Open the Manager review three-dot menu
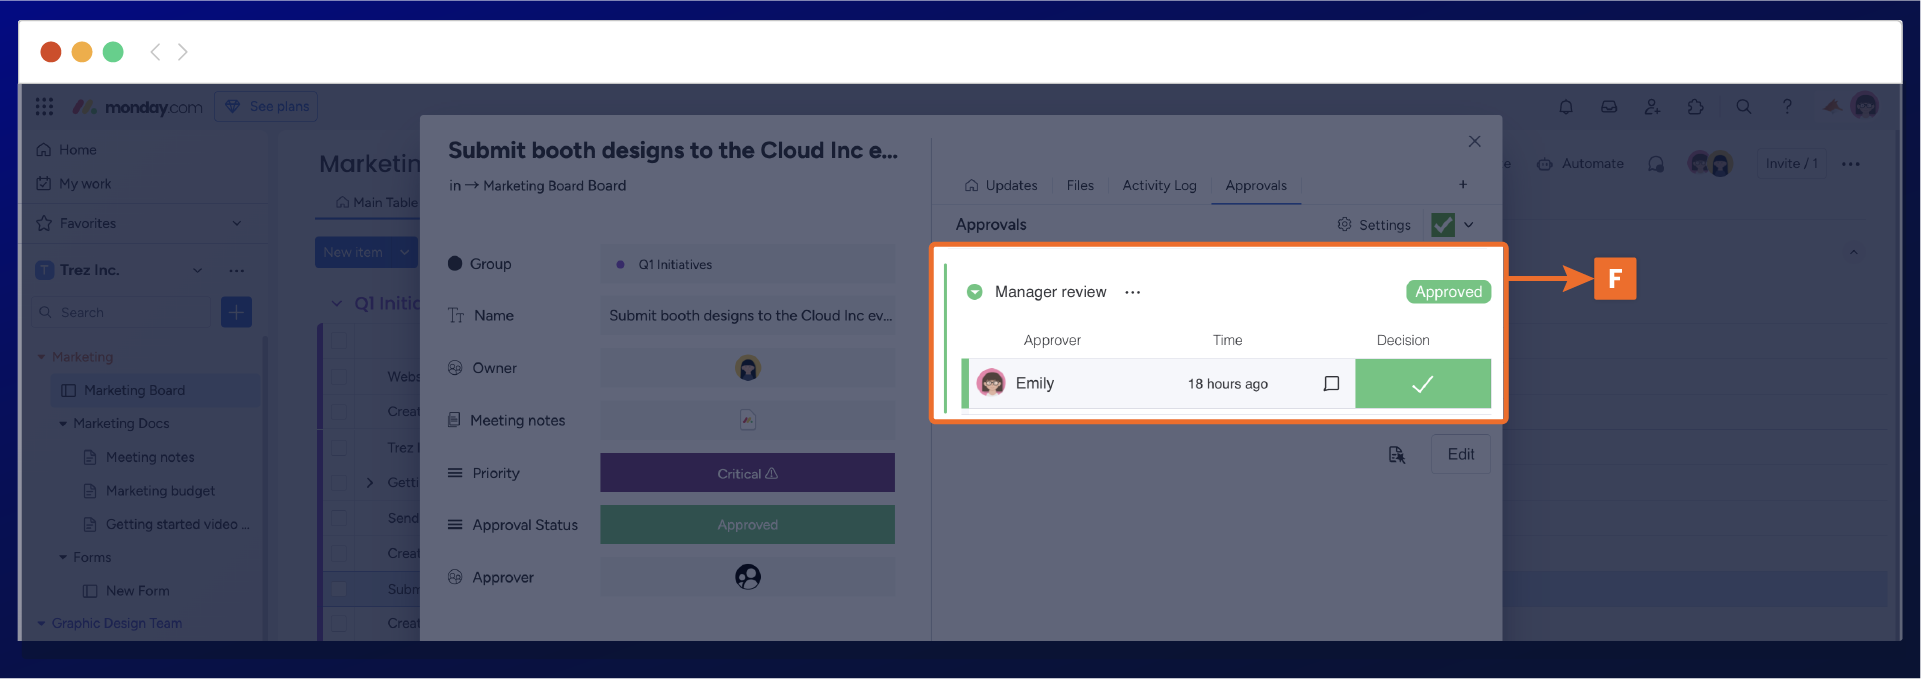Viewport: 1921px width, 679px height. [1132, 293]
